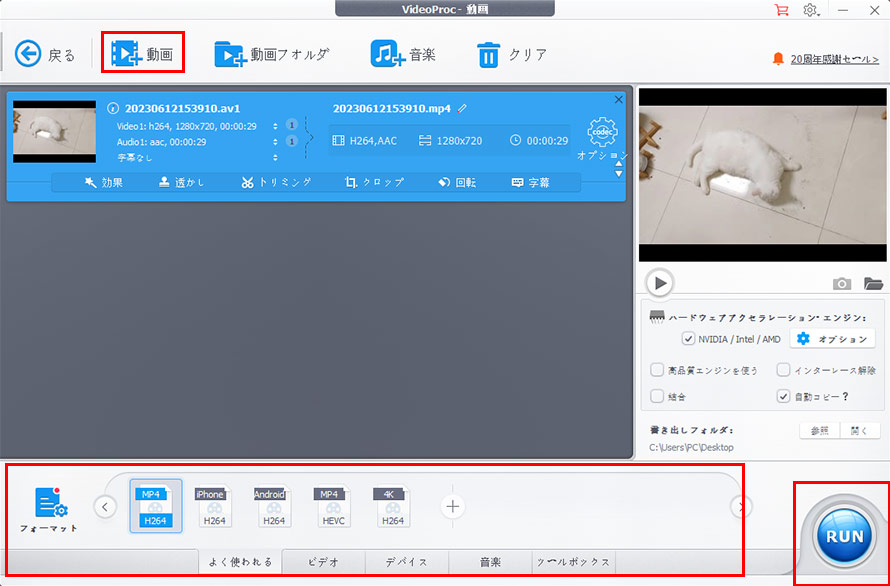This screenshot has height=586, width=890.
Task: Rename output file with pencil icon
Action: [462, 108]
